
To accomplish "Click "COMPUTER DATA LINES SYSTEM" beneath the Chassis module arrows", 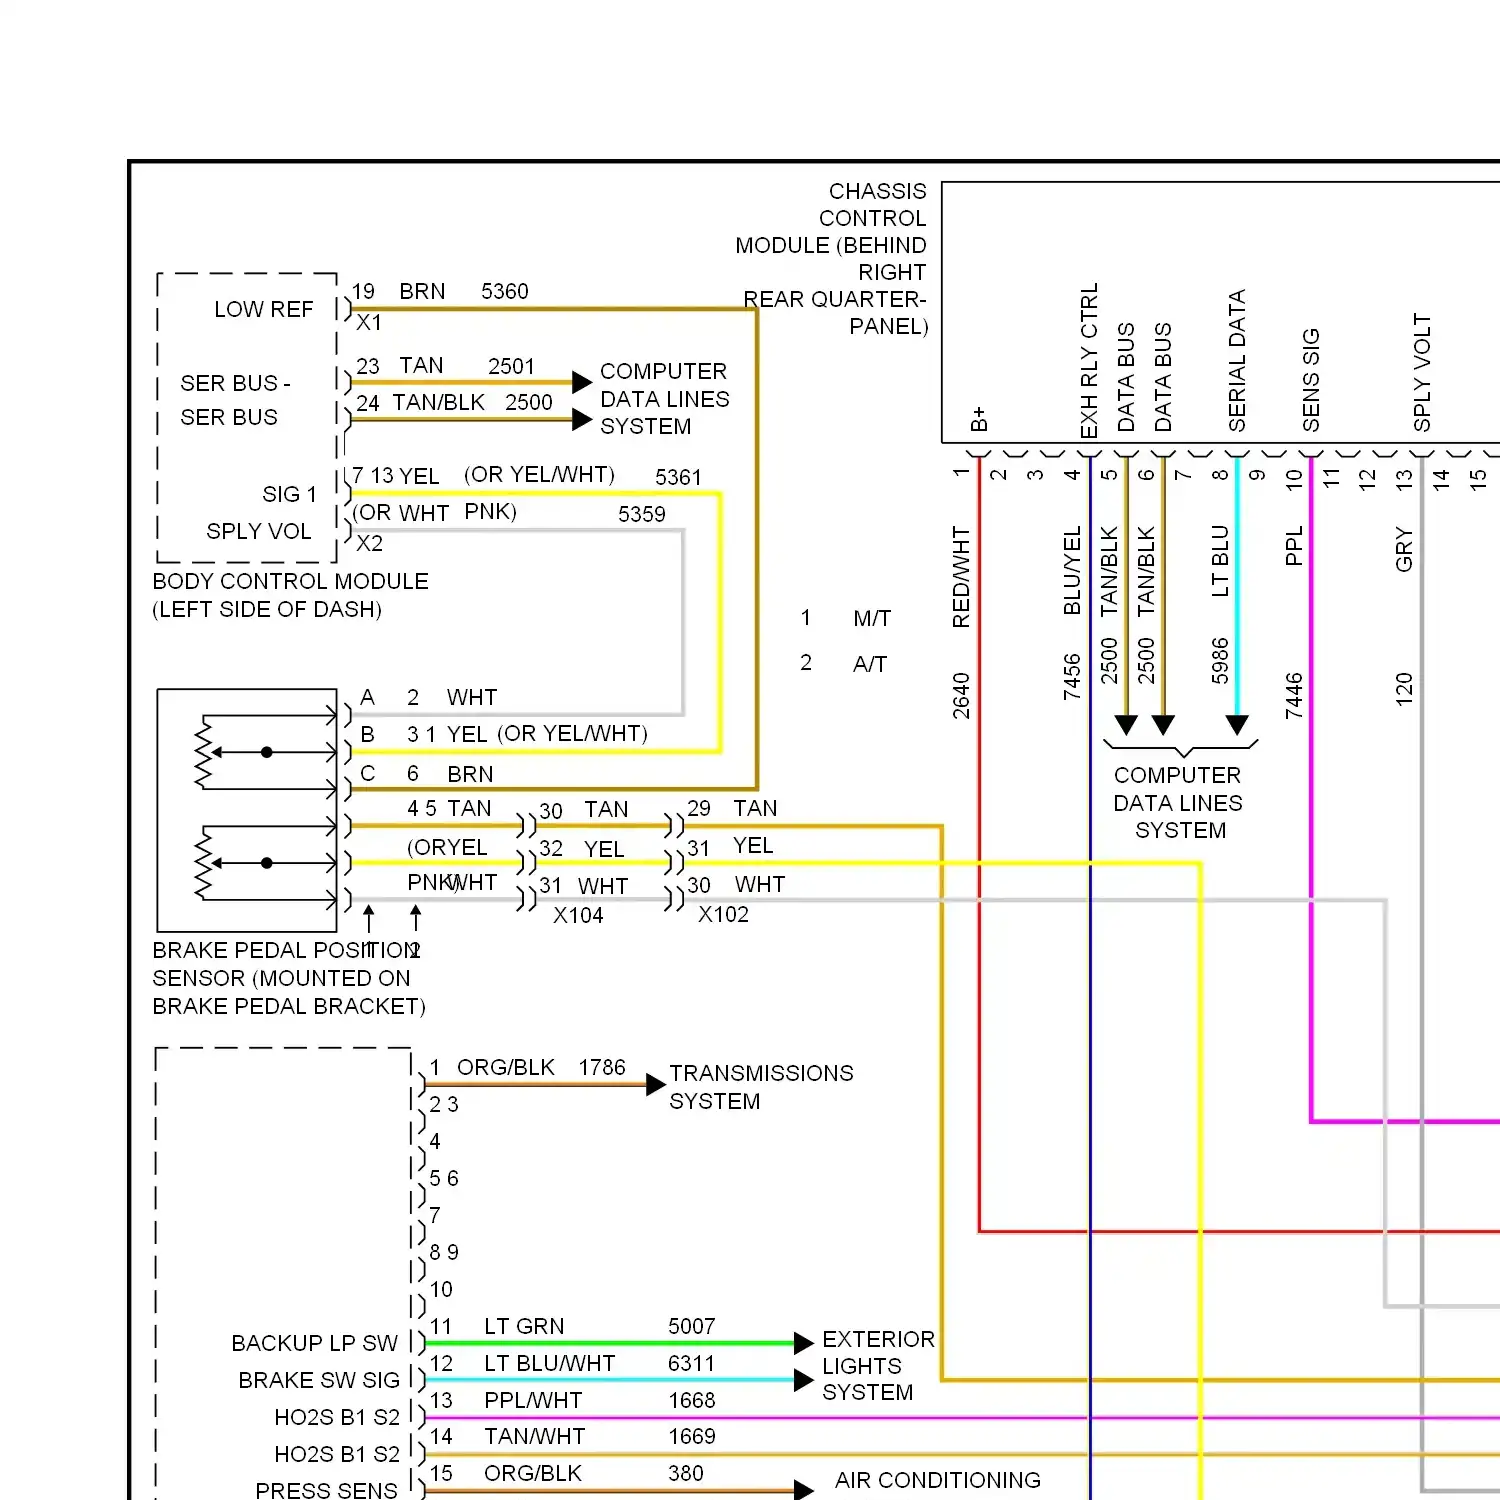I will pyautogui.click(x=1178, y=803).
